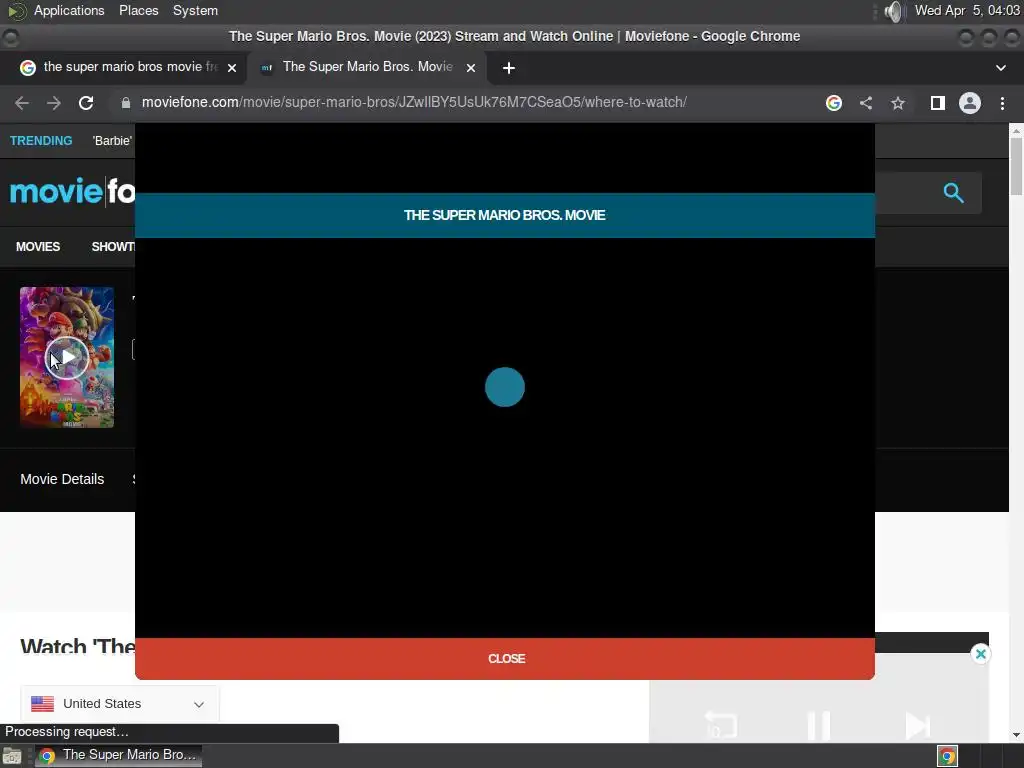Screen dimensions: 1024x768
Task: Click the 'Barbie' trending link
Action: coord(112,141)
